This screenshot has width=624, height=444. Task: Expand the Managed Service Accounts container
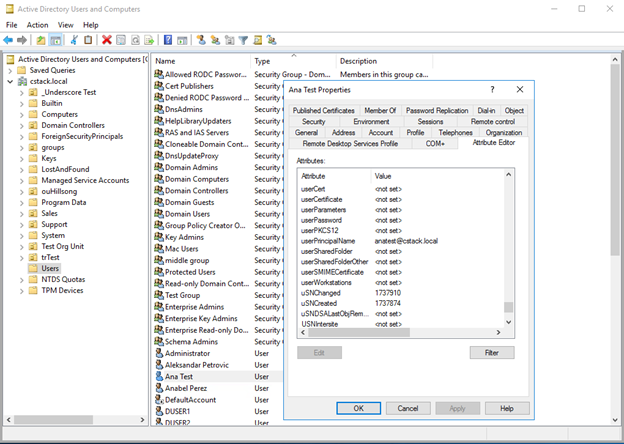click(22, 181)
